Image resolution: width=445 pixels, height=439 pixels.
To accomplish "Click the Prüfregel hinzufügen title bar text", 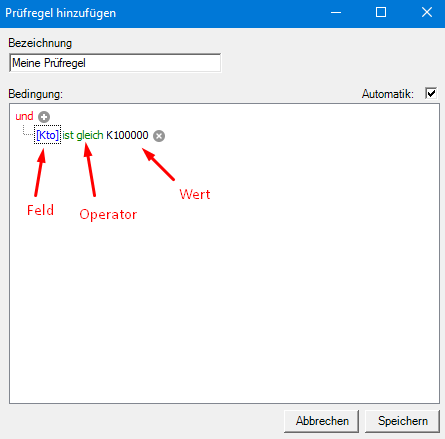I will point(61,13).
